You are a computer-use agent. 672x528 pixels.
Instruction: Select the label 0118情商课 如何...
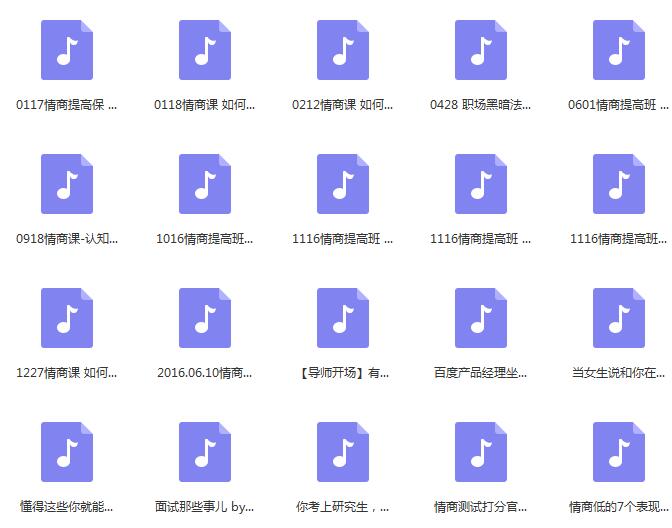(x=204, y=105)
